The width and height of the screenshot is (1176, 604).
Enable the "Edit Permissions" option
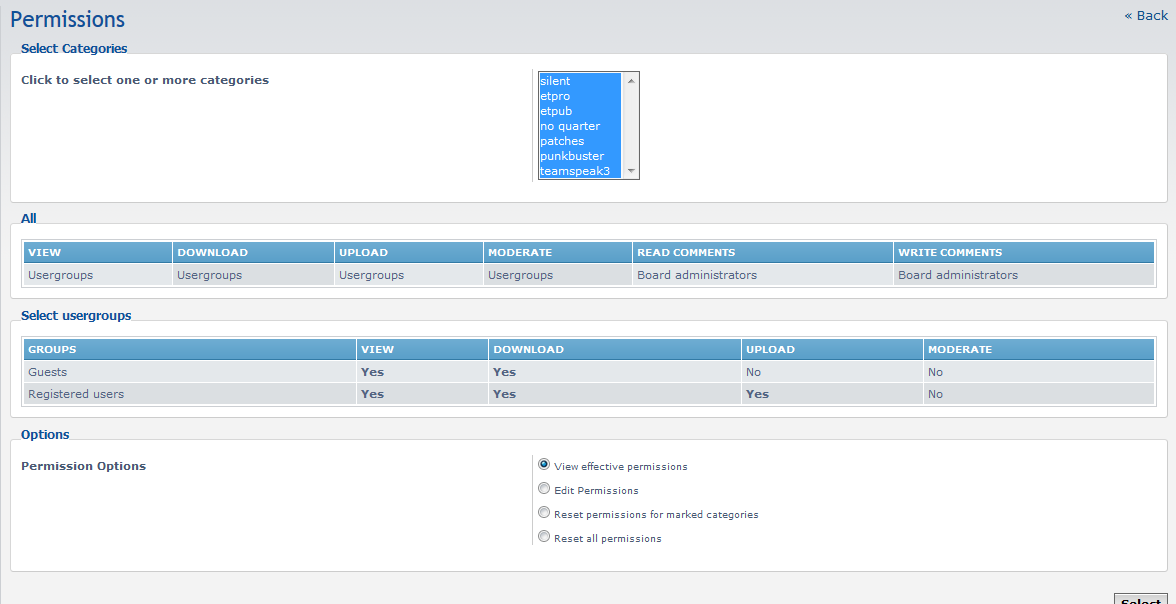pyautogui.click(x=544, y=488)
